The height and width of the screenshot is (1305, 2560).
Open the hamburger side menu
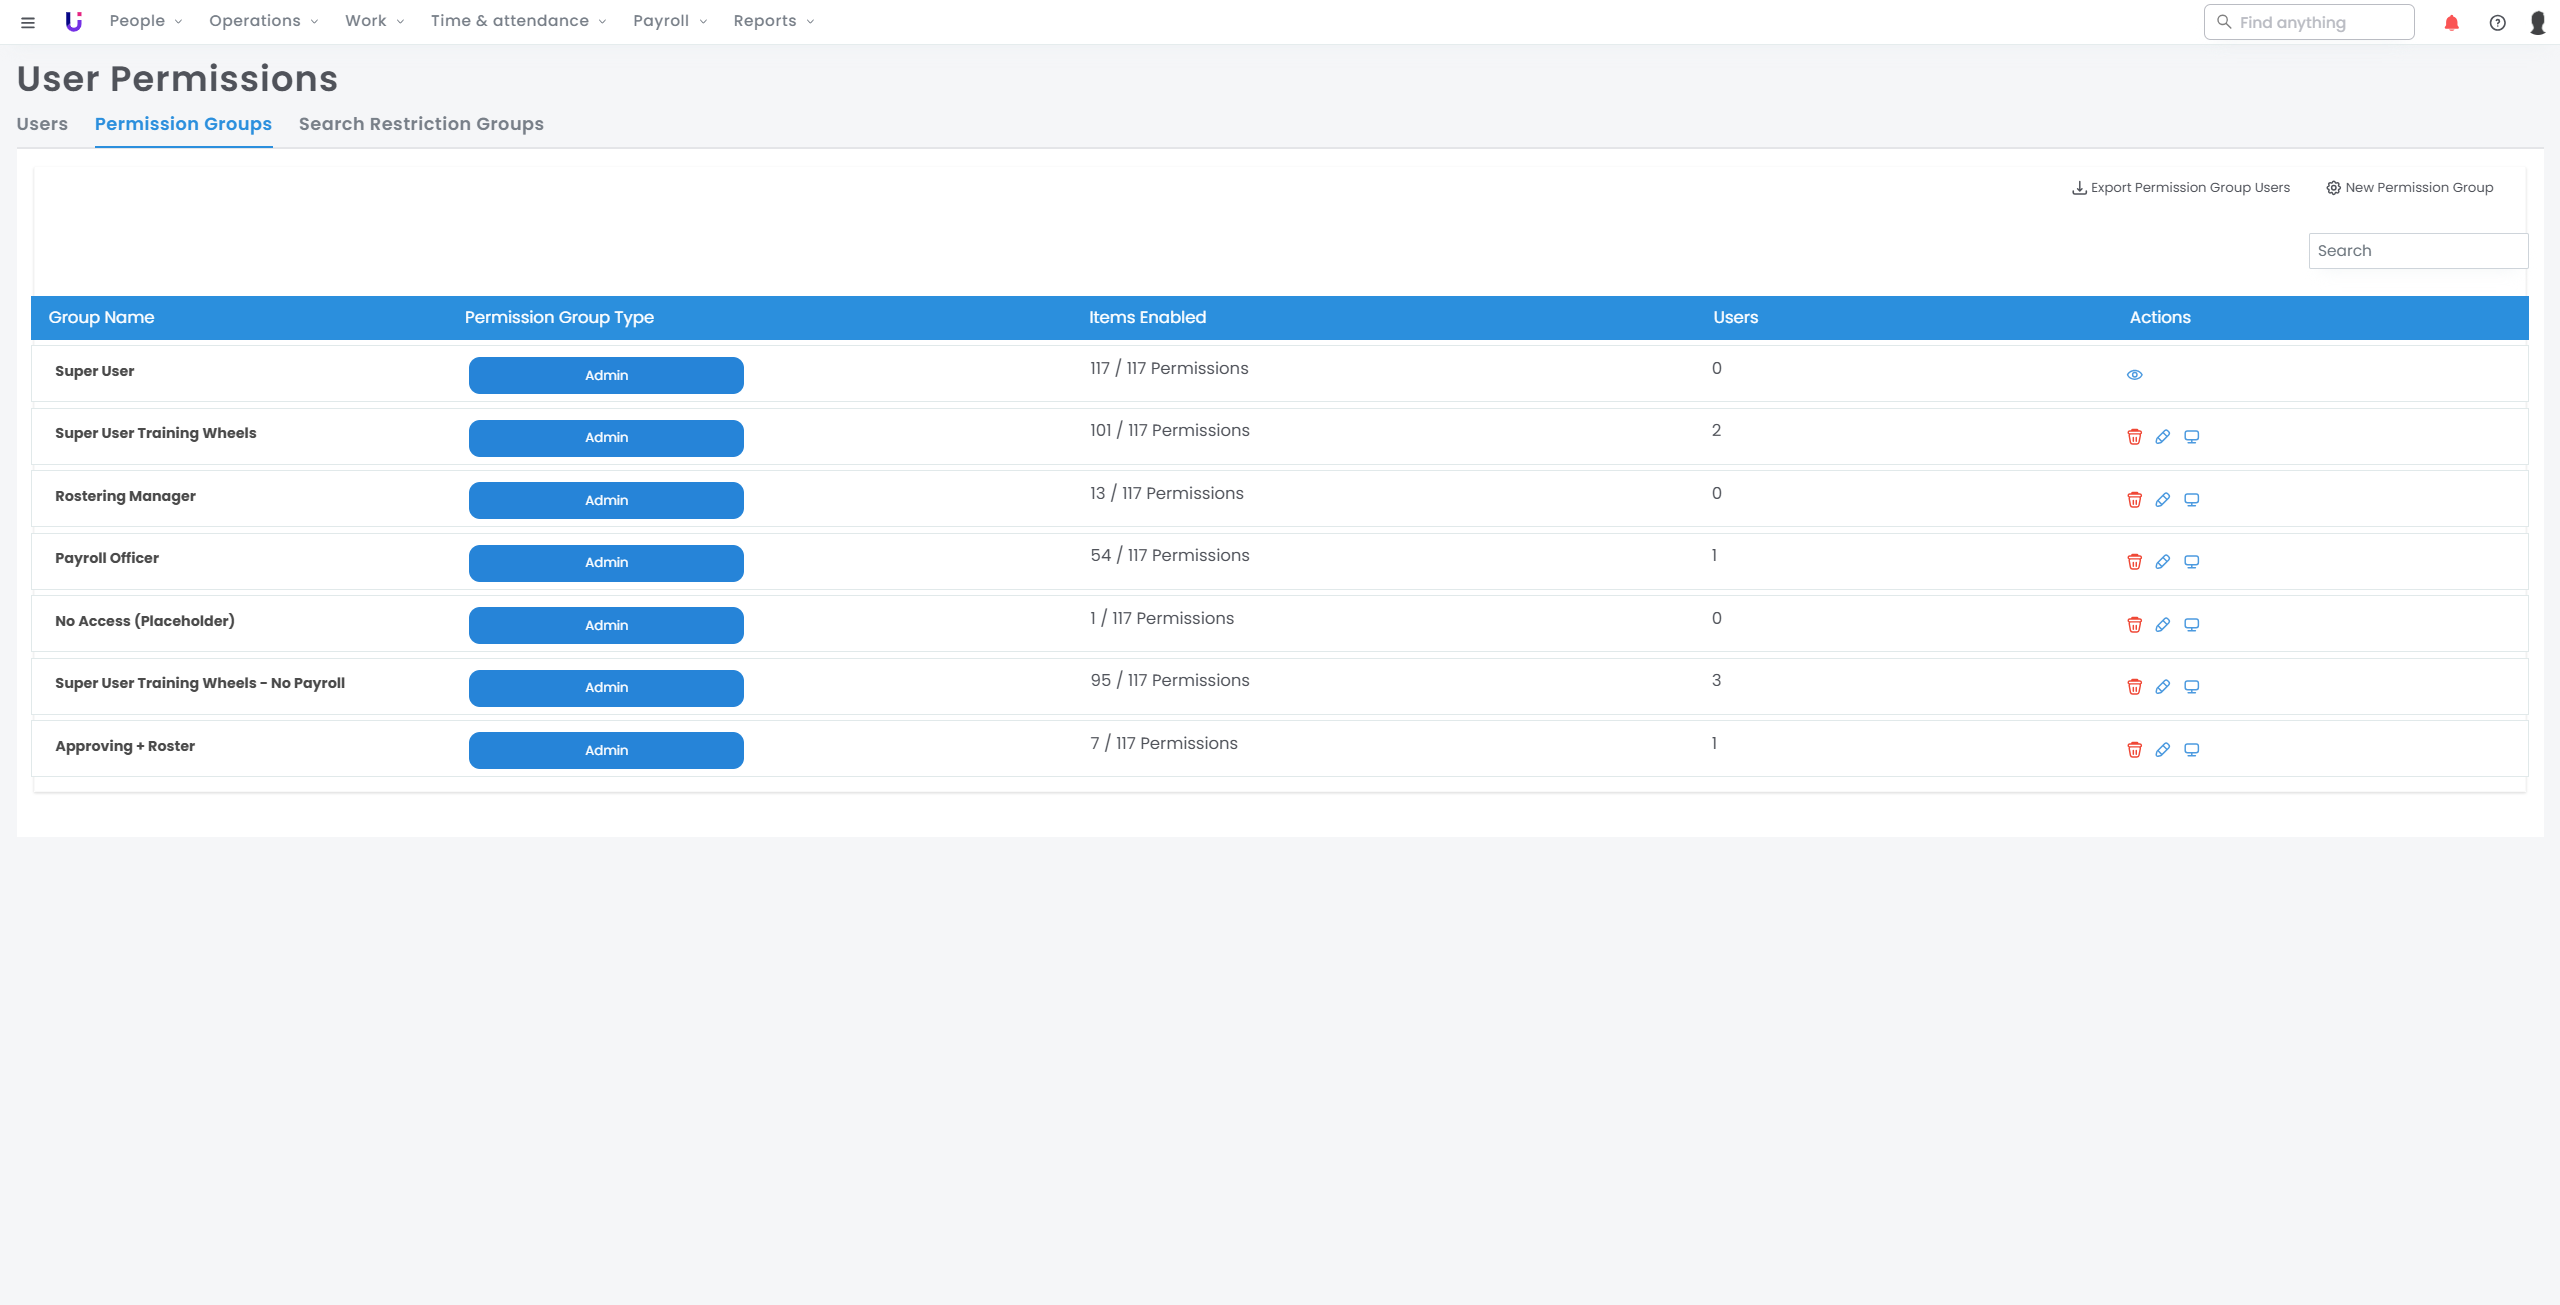[x=28, y=22]
